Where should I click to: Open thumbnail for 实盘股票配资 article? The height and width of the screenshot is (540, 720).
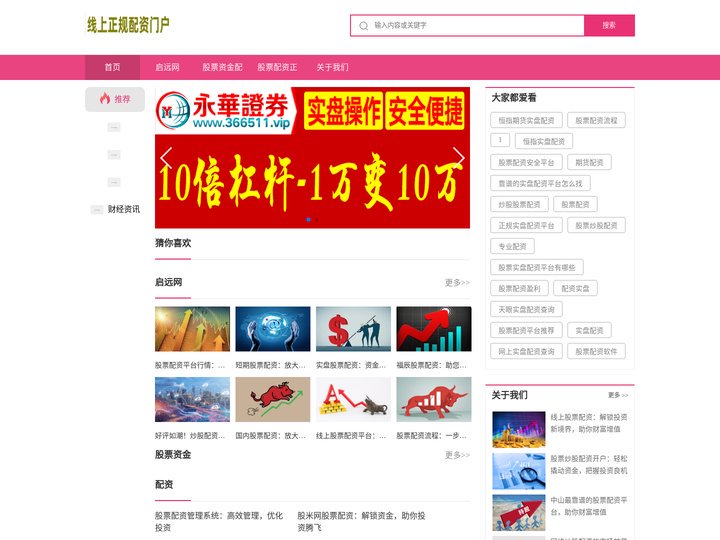(x=353, y=329)
